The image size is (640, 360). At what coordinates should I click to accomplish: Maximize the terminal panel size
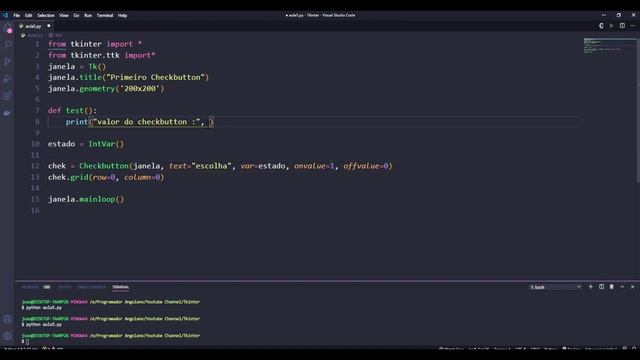(x=622, y=287)
